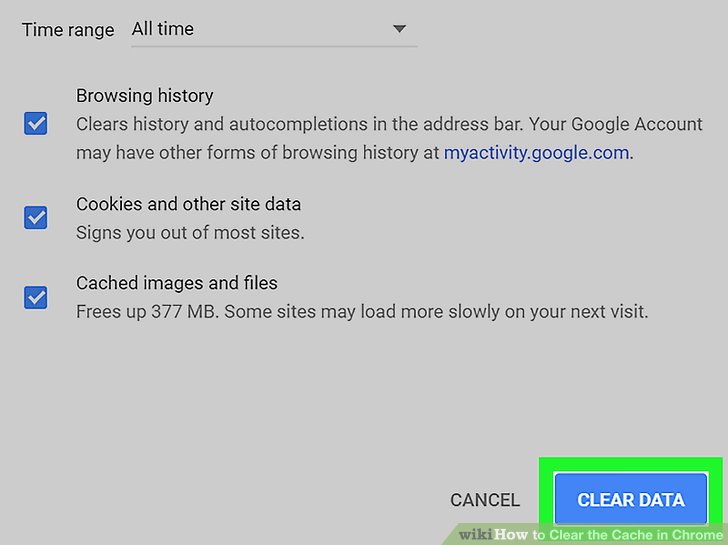
Task: Uncheck the Browsing history checkbox
Action: click(x=36, y=123)
